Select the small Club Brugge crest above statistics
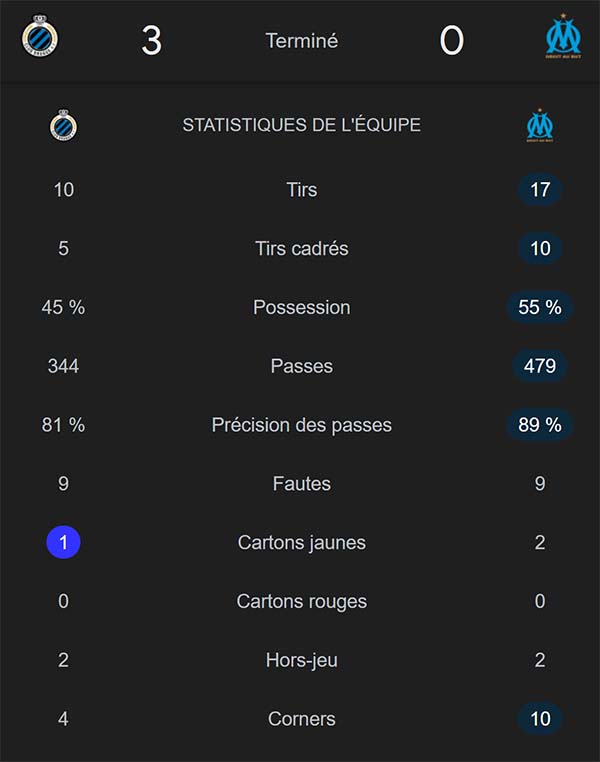 63,125
